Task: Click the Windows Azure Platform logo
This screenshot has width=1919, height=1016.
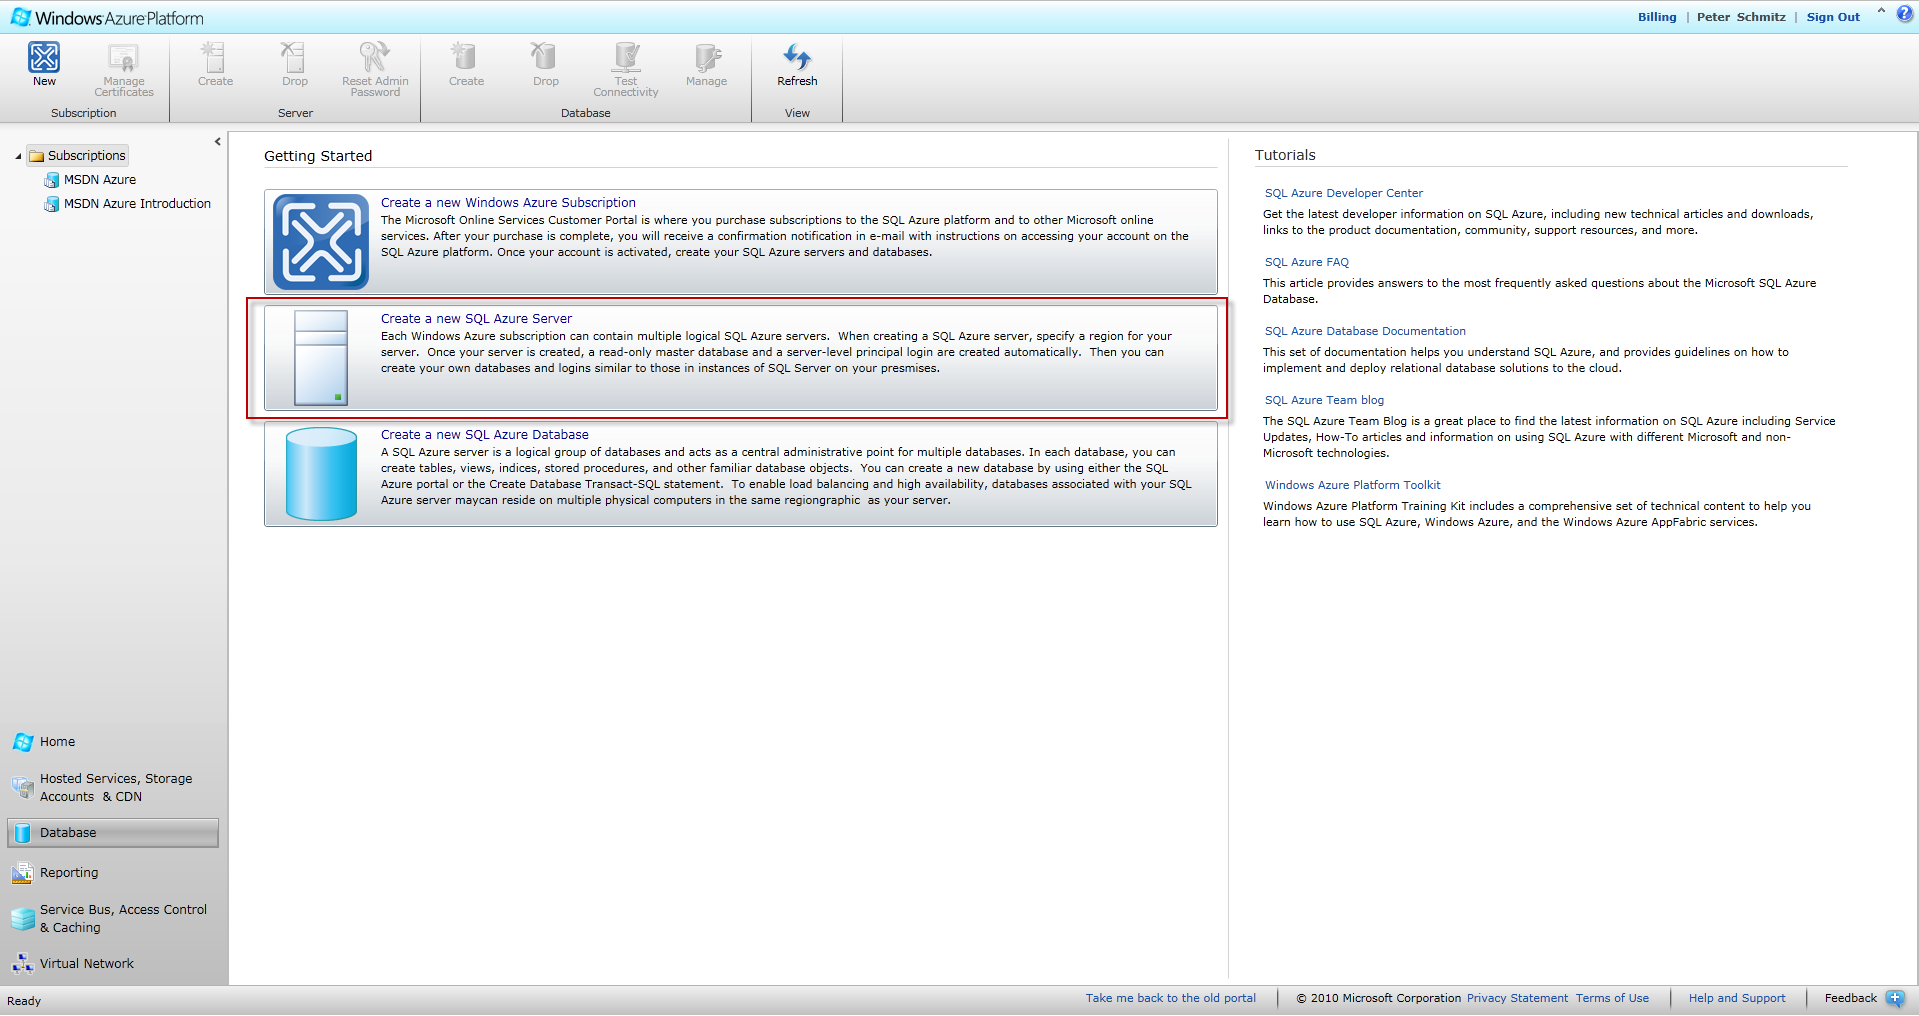Action: [x=107, y=18]
